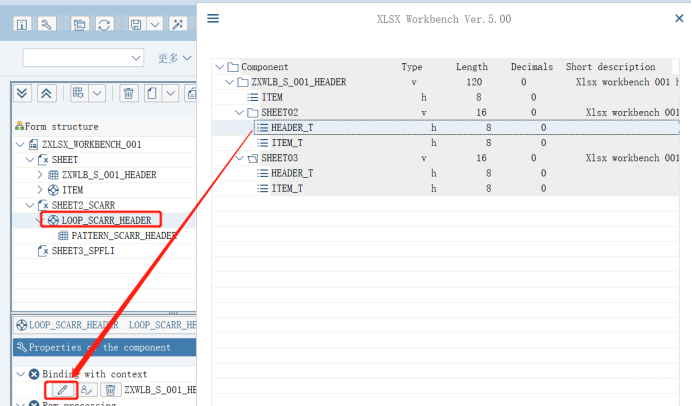Click the wrench settings toolbar icon
The width and height of the screenshot is (692, 406).
(x=46, y=24)
